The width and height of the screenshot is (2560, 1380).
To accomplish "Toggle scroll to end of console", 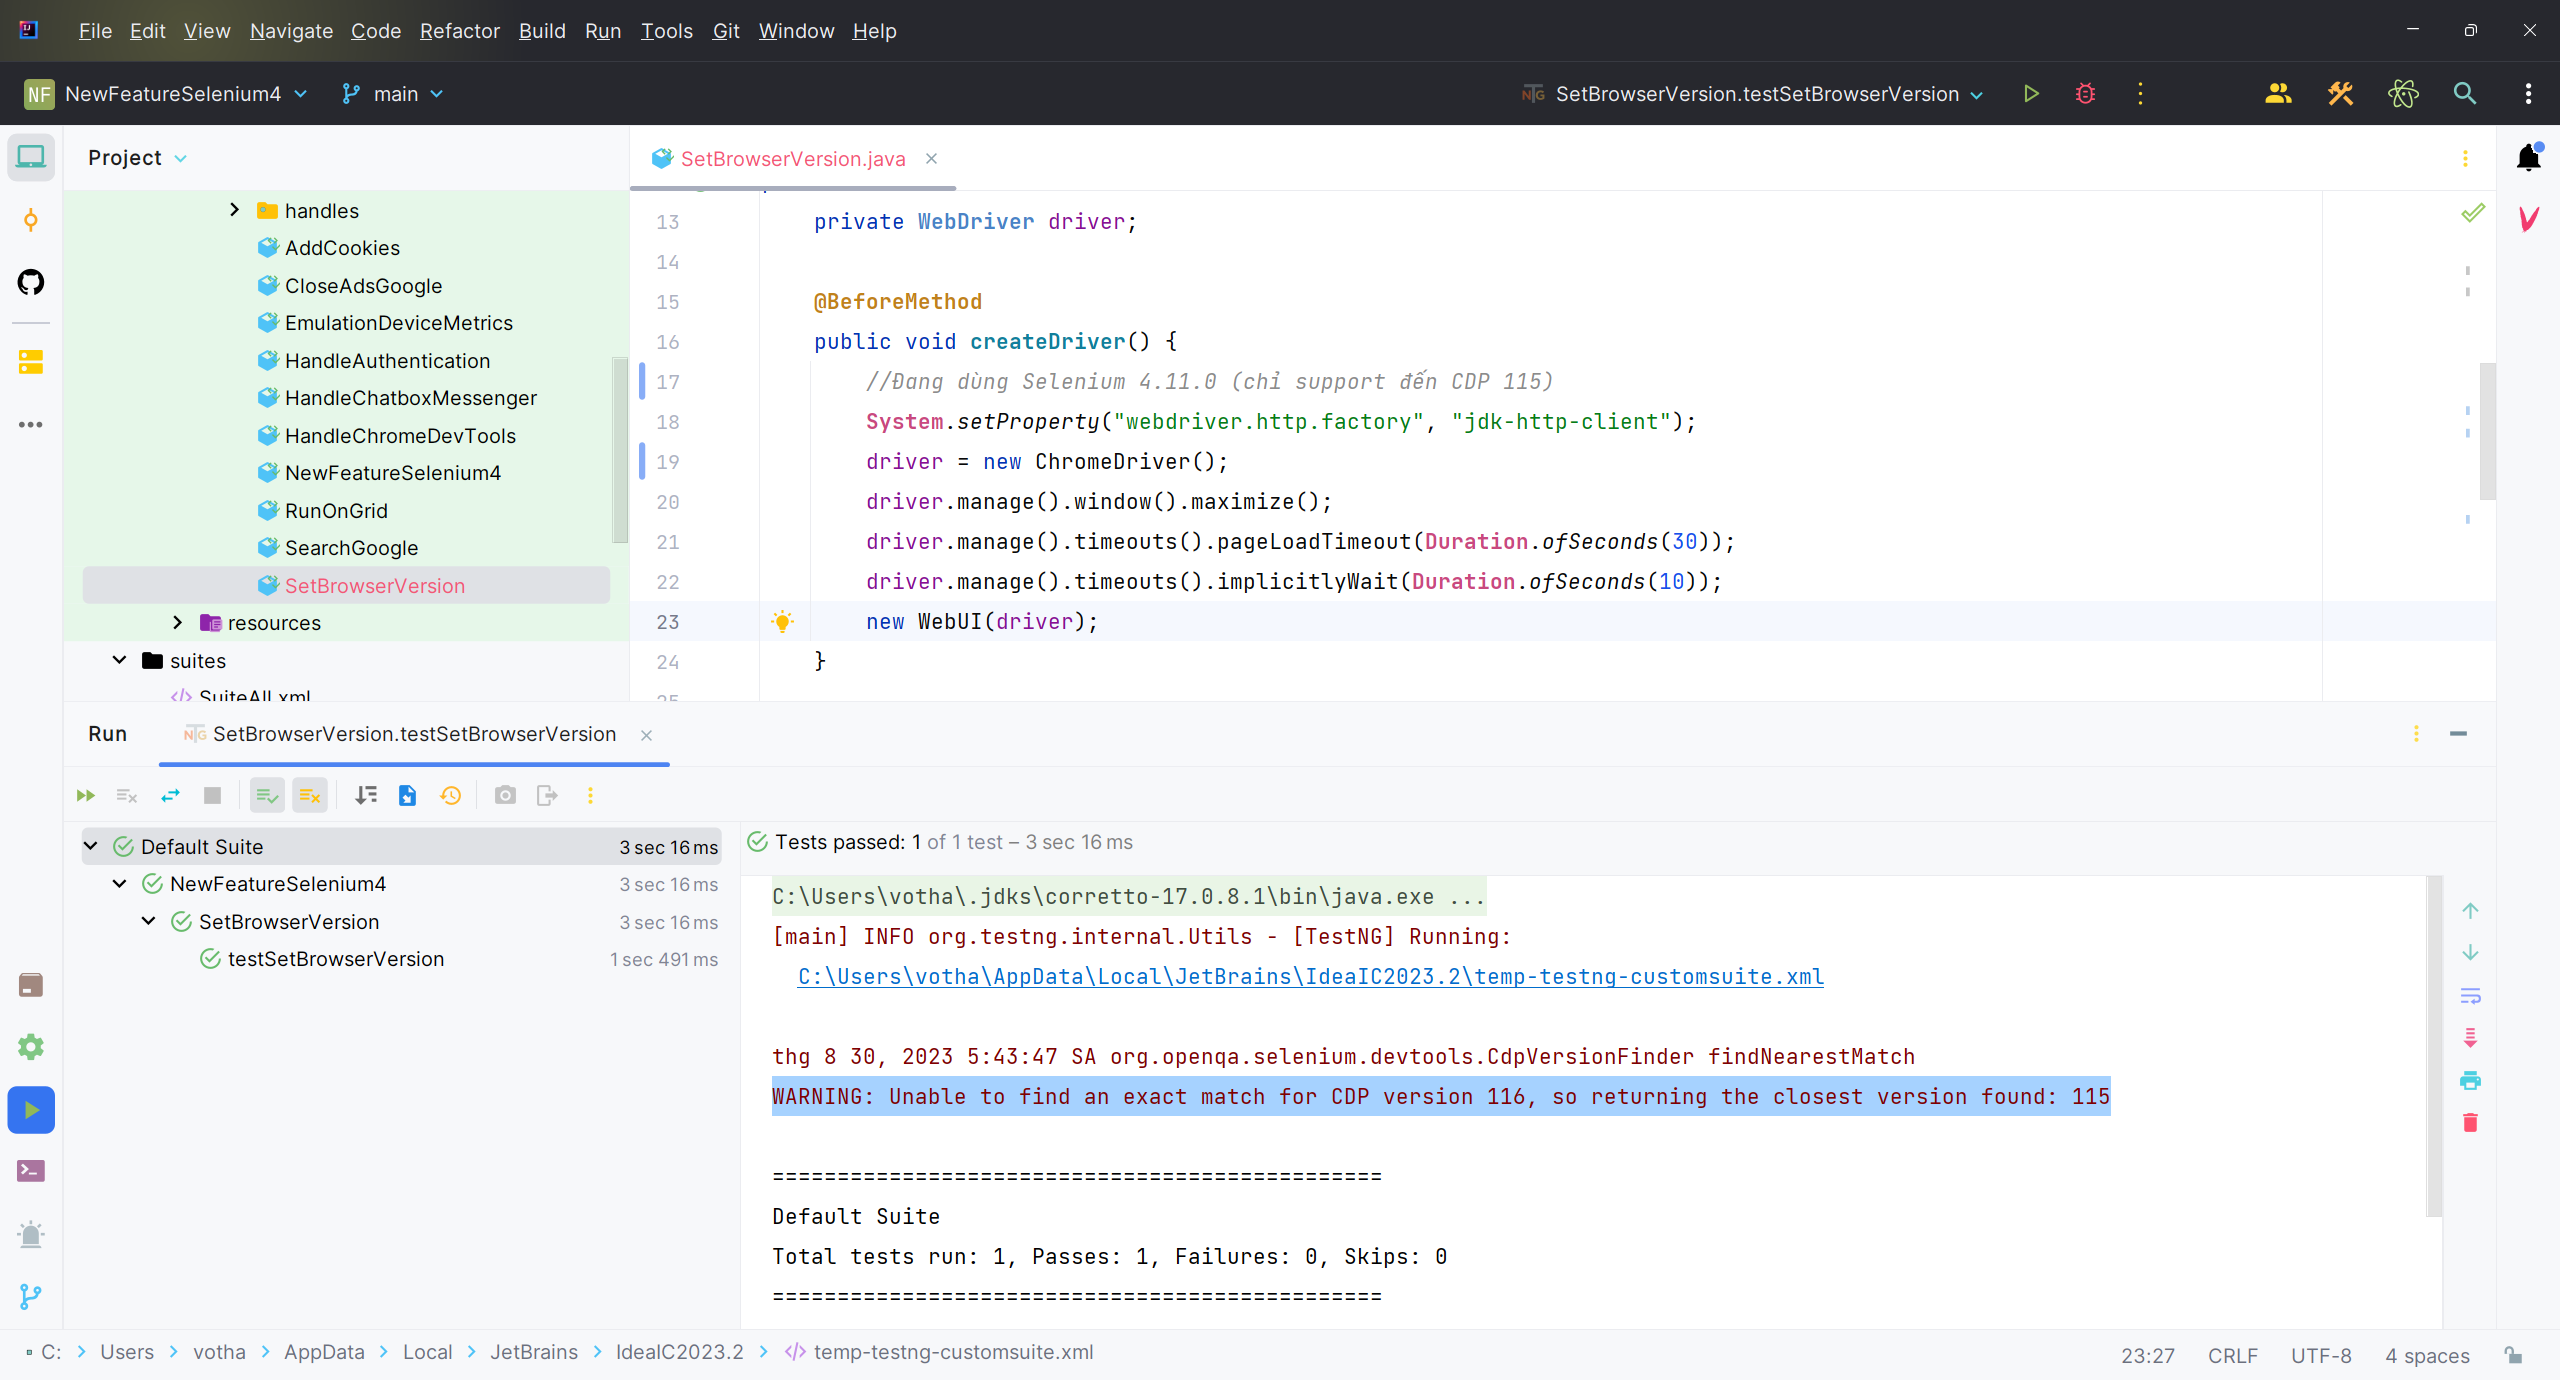I will pos(2470,1038).
